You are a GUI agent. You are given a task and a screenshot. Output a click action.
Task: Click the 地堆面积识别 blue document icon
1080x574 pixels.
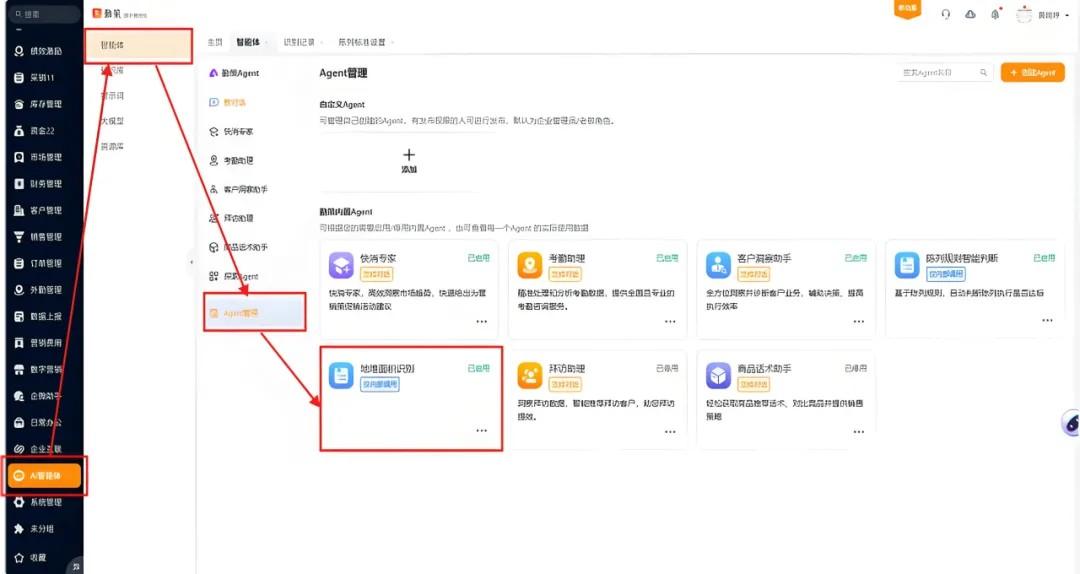341,375
